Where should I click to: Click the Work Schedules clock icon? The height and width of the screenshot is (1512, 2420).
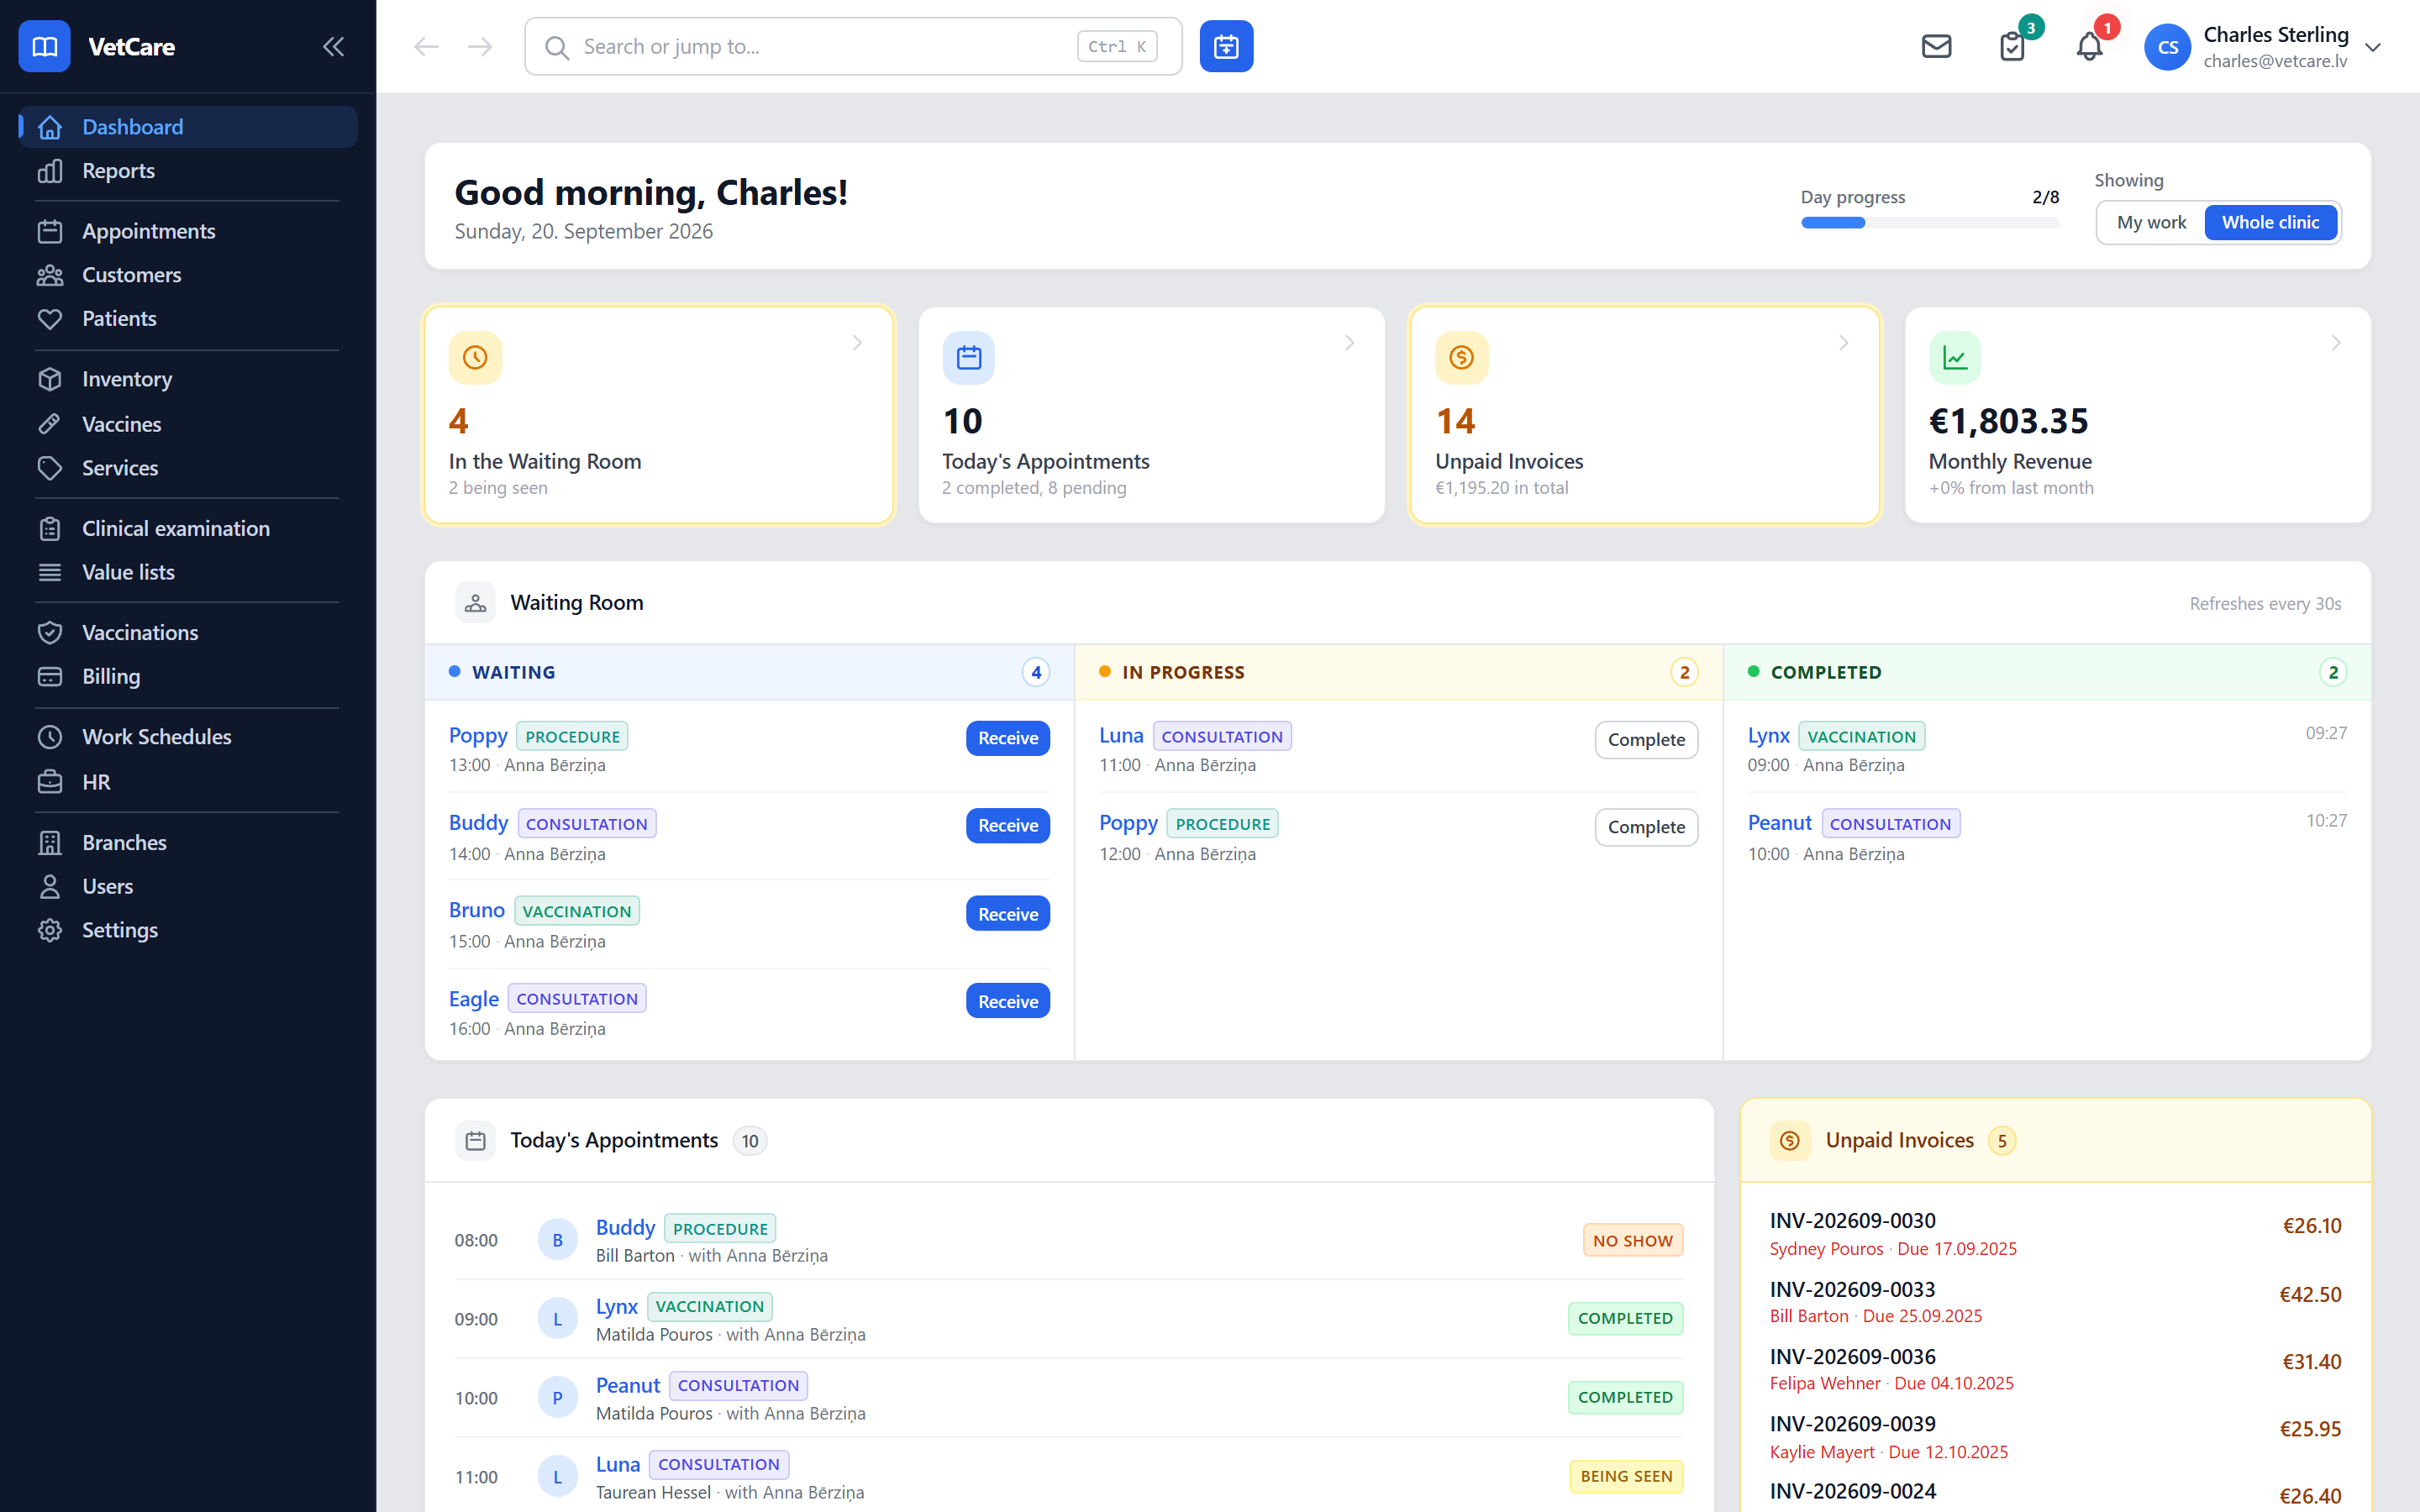point(50,737)
